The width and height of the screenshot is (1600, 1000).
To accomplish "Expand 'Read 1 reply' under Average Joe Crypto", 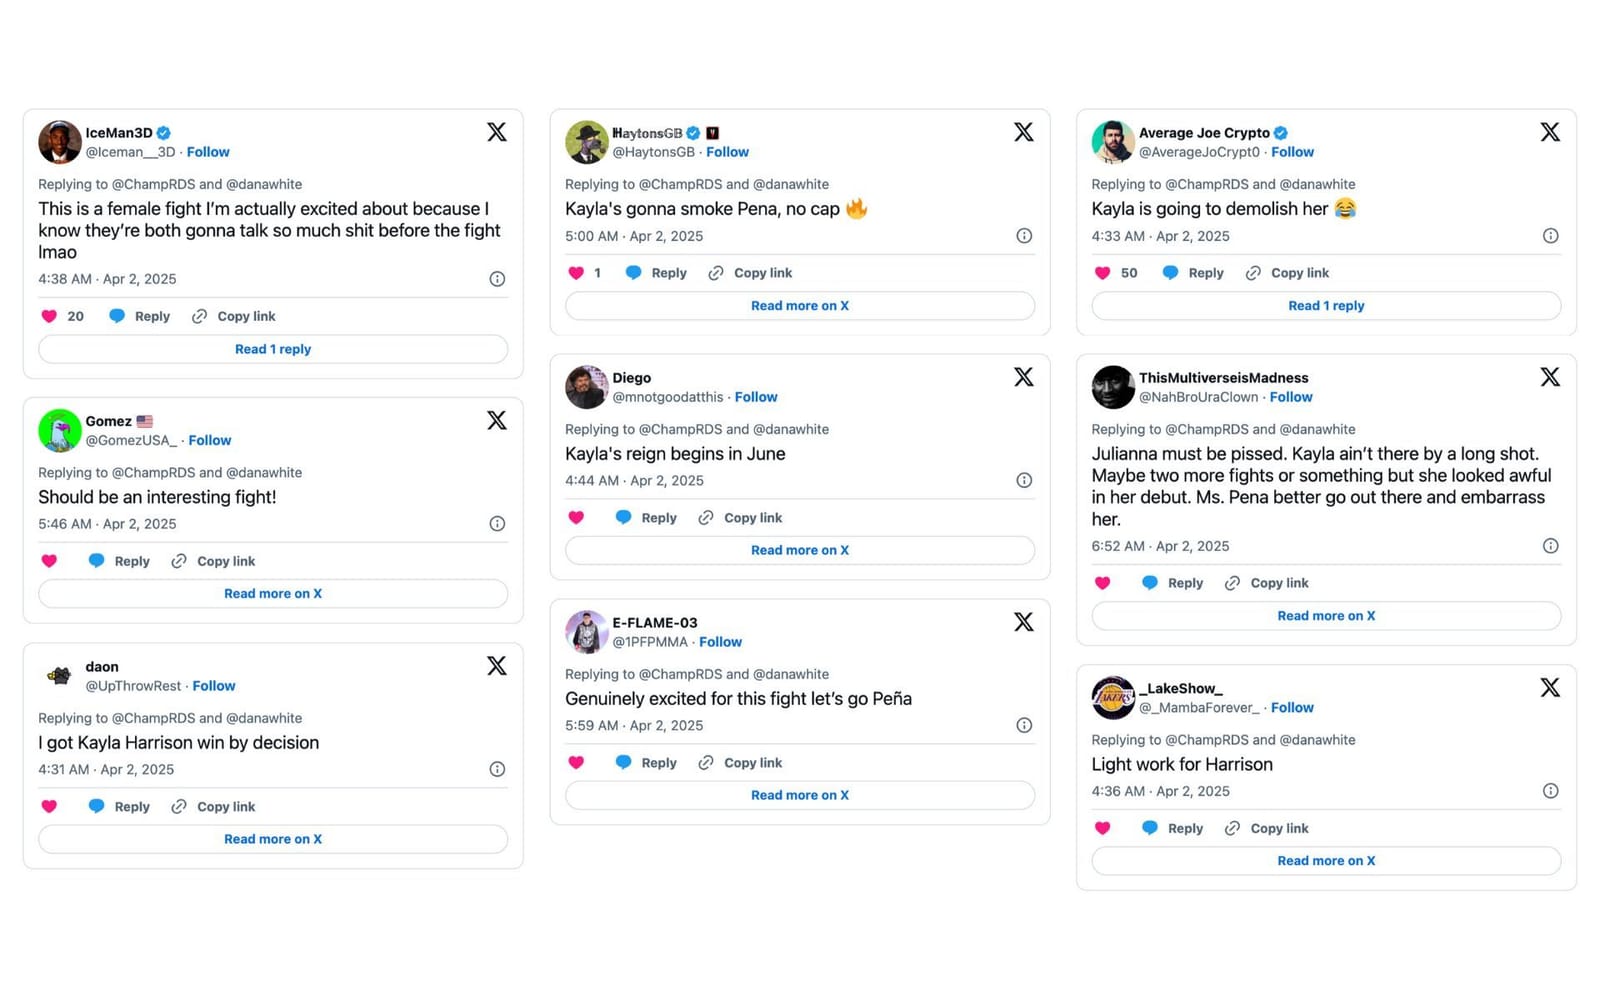I will tap(1326, 306).
